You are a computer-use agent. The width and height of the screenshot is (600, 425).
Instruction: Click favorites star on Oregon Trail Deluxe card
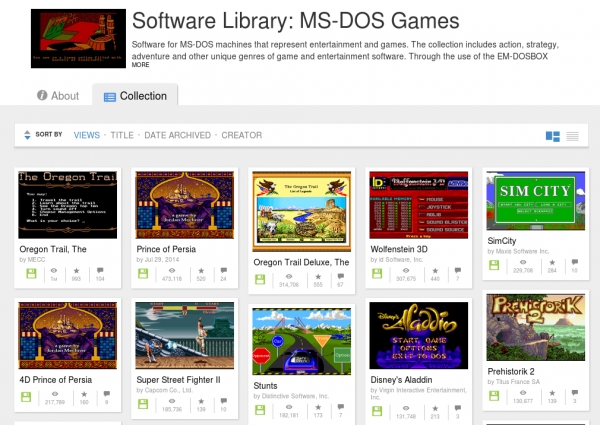pos(318,276)
